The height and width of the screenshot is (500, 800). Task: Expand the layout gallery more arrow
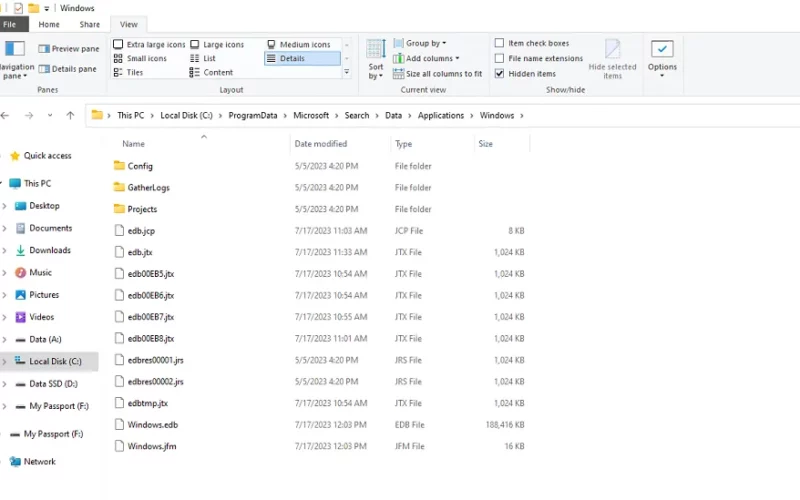(x=347, y=72)
